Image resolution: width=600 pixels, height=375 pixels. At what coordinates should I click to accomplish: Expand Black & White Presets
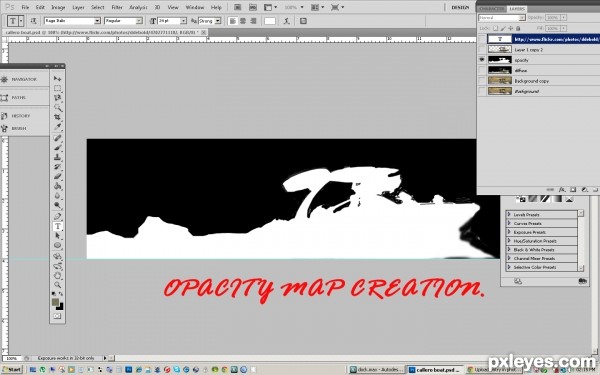(x=509, y=249)
